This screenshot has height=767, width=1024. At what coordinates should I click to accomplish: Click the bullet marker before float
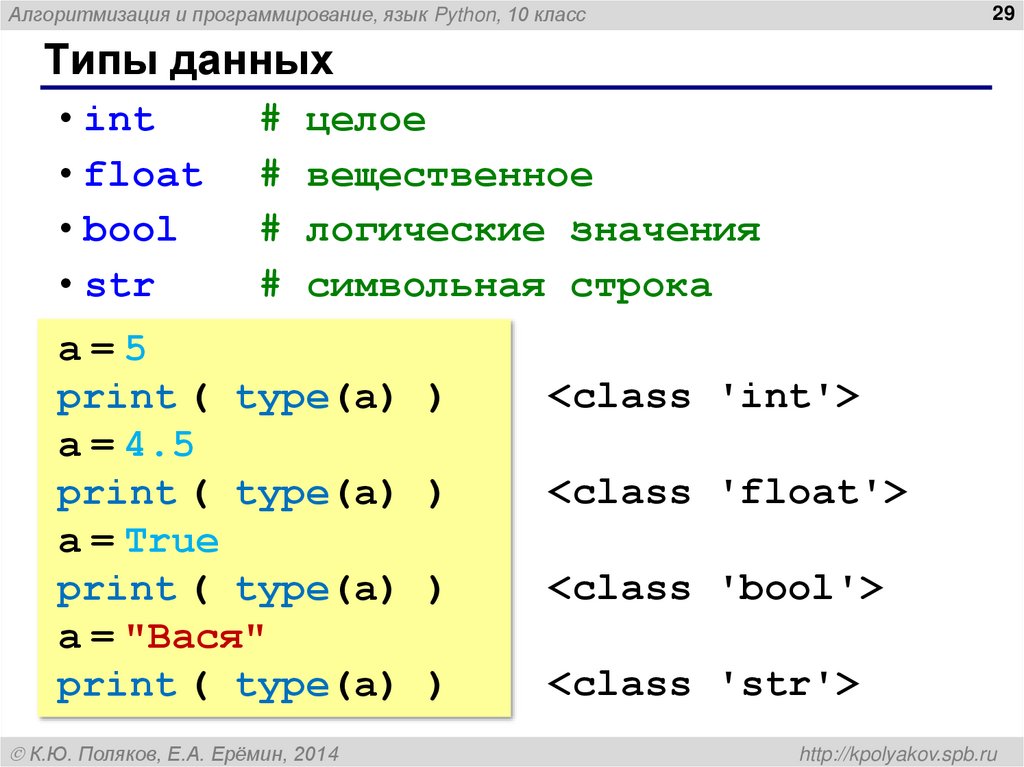click(x=66, y=175)
